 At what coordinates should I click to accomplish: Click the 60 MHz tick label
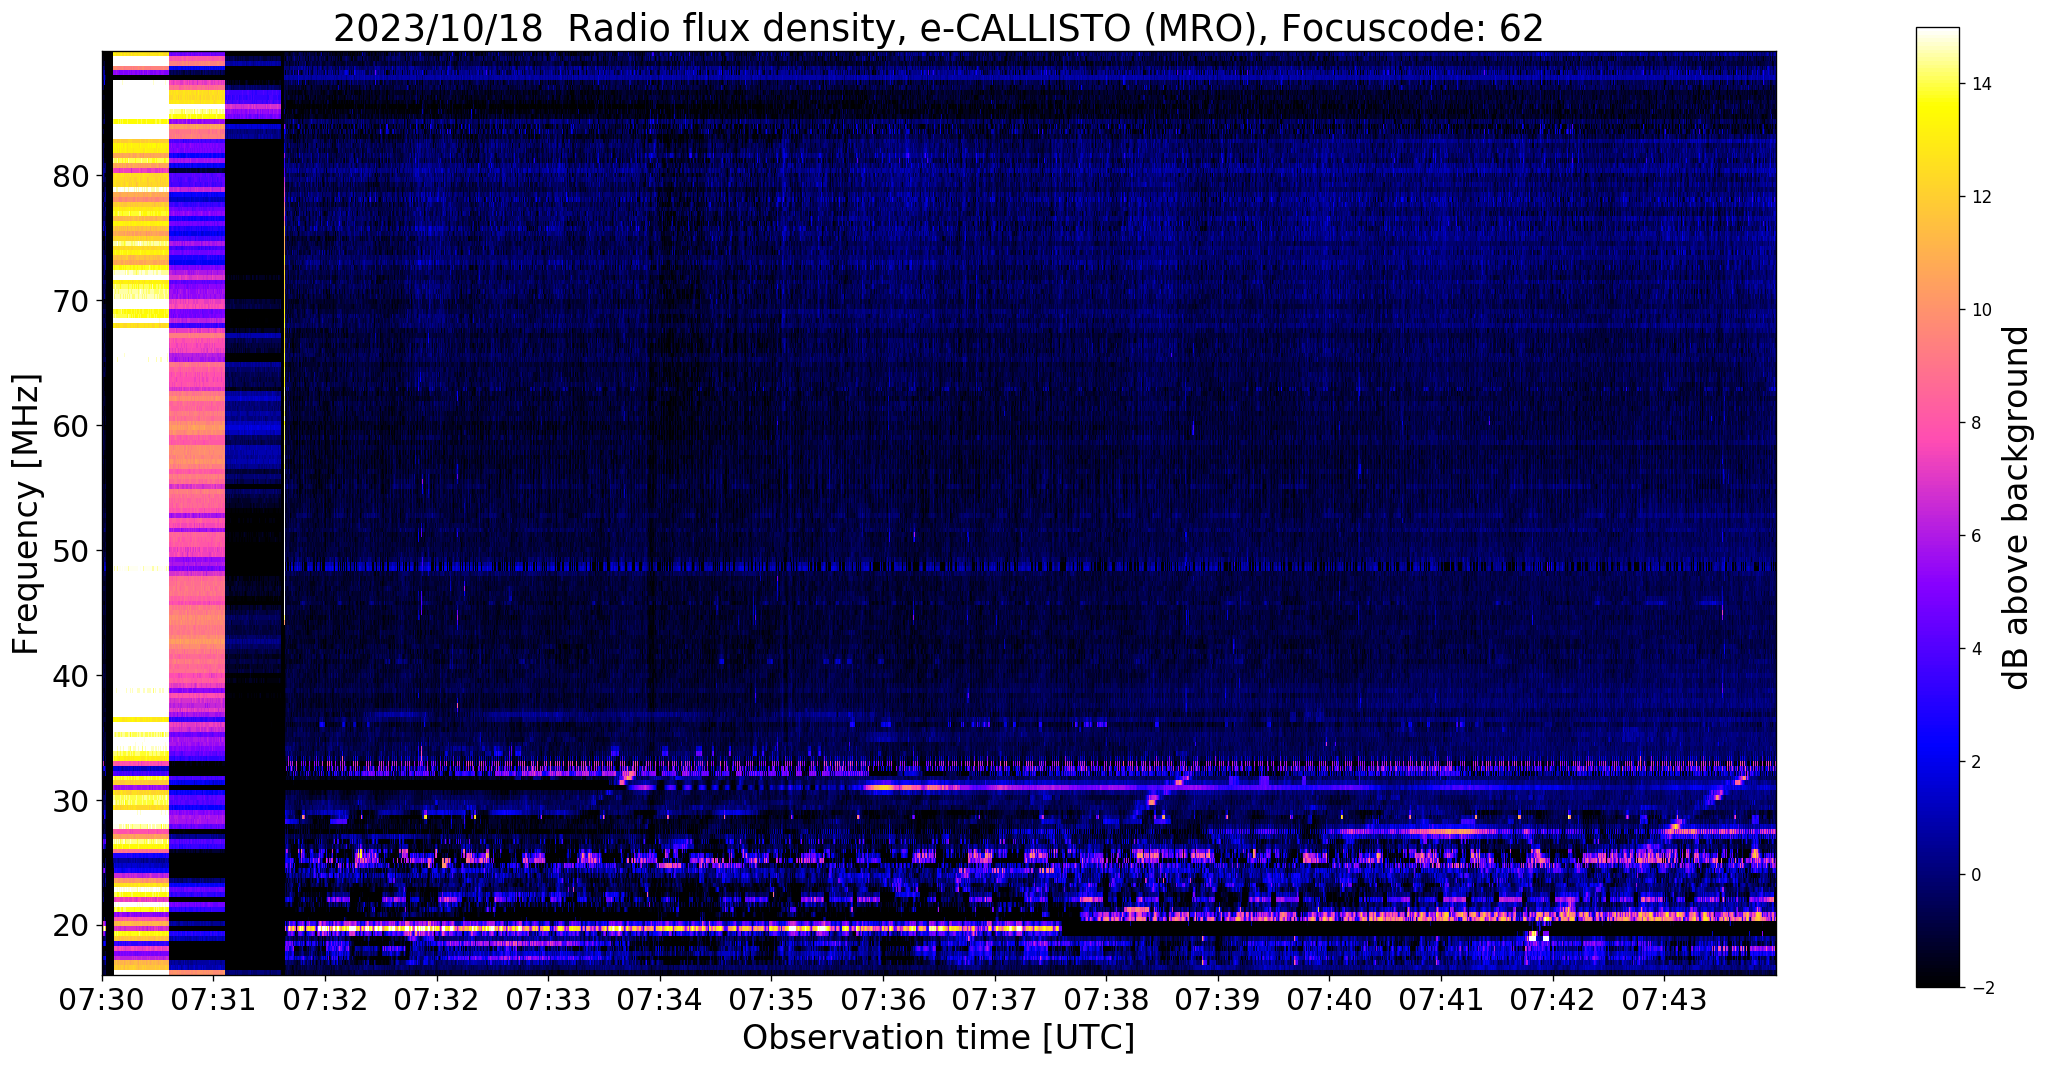click(72, 427)
